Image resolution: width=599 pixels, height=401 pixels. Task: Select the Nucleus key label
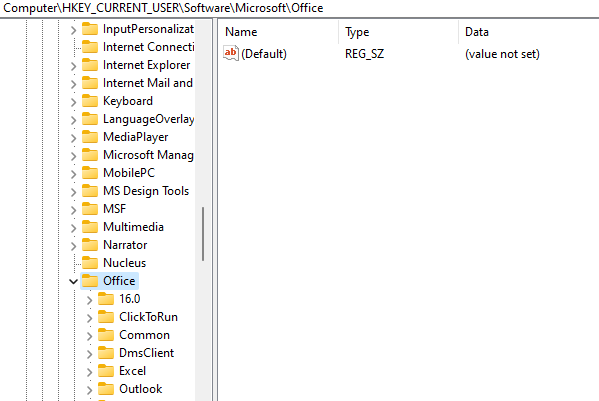coord(125,263)
